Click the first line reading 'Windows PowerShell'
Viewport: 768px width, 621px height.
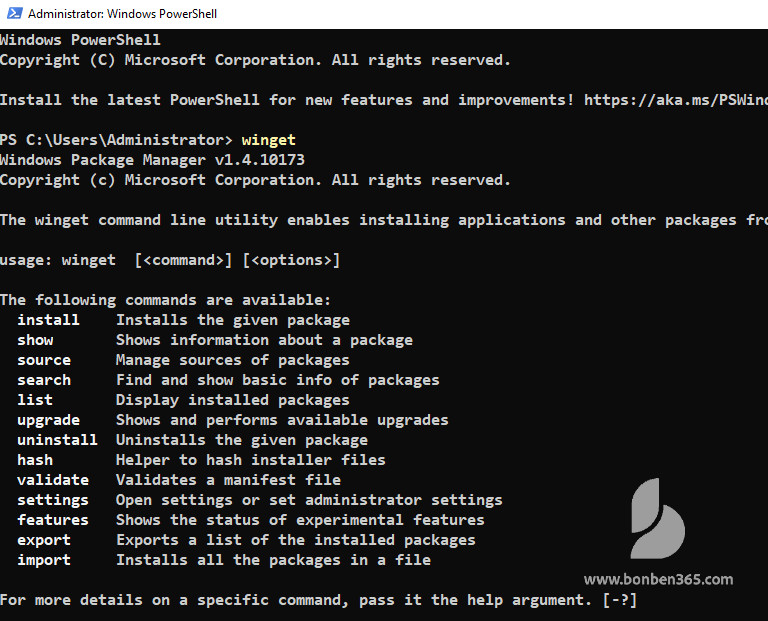80,40
